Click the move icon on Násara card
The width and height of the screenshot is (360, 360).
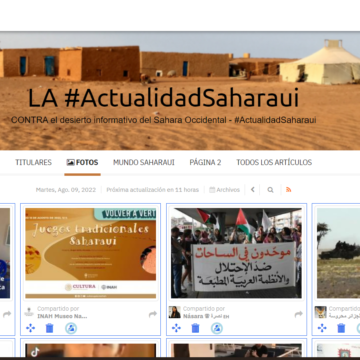pos(176,328)
